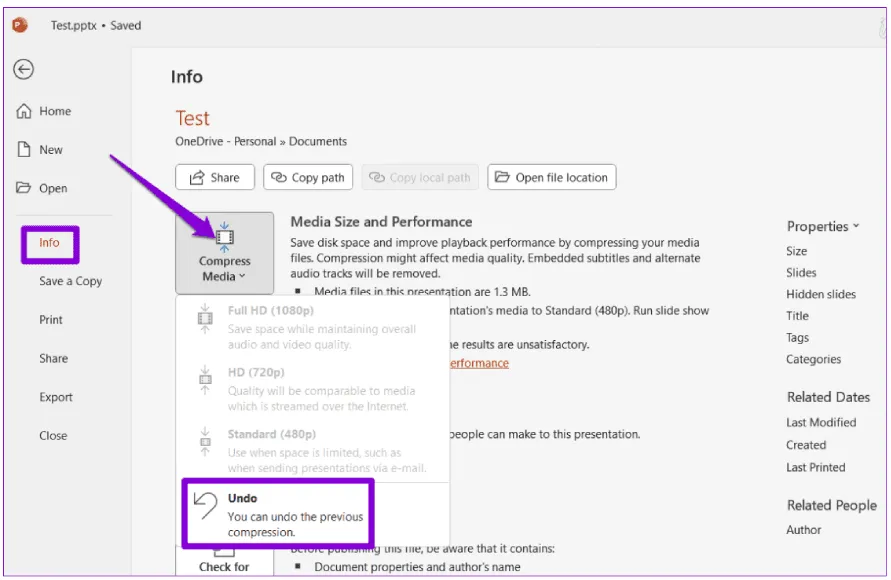Viewport: 891px width, 580px height.
Task: Select Save a Copy in the sidebar
Action: [x=70, y=281]
